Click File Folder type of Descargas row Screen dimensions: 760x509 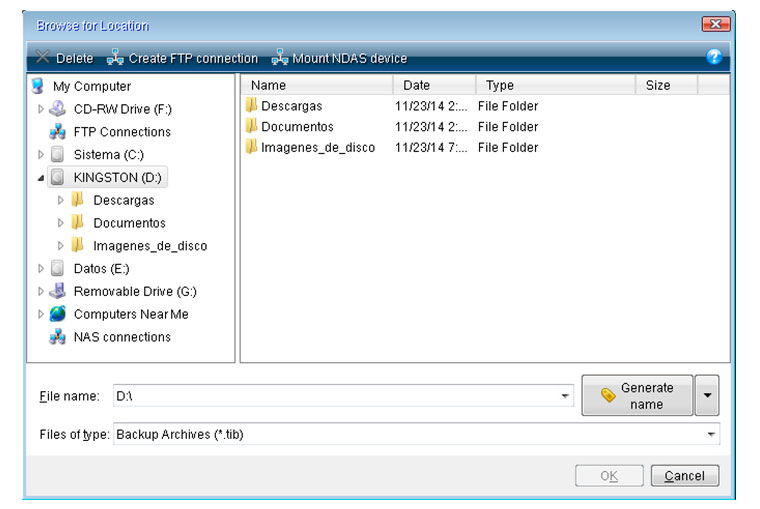click(x=508, y=106)
